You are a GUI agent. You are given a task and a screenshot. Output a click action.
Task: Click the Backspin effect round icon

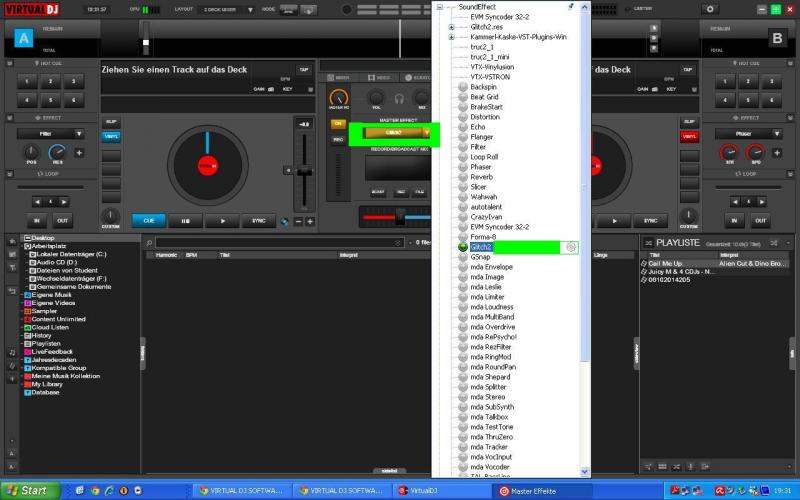click(463, 87)
